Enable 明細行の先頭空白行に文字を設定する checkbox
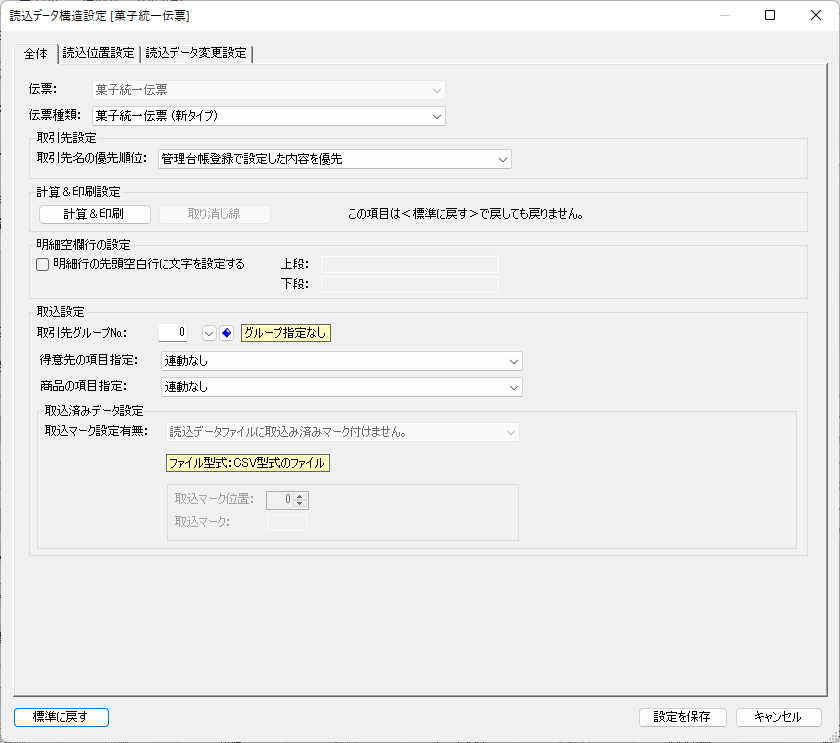Viewport: 840px width, 743px height. pyautogui.click(x=42, y=264)
